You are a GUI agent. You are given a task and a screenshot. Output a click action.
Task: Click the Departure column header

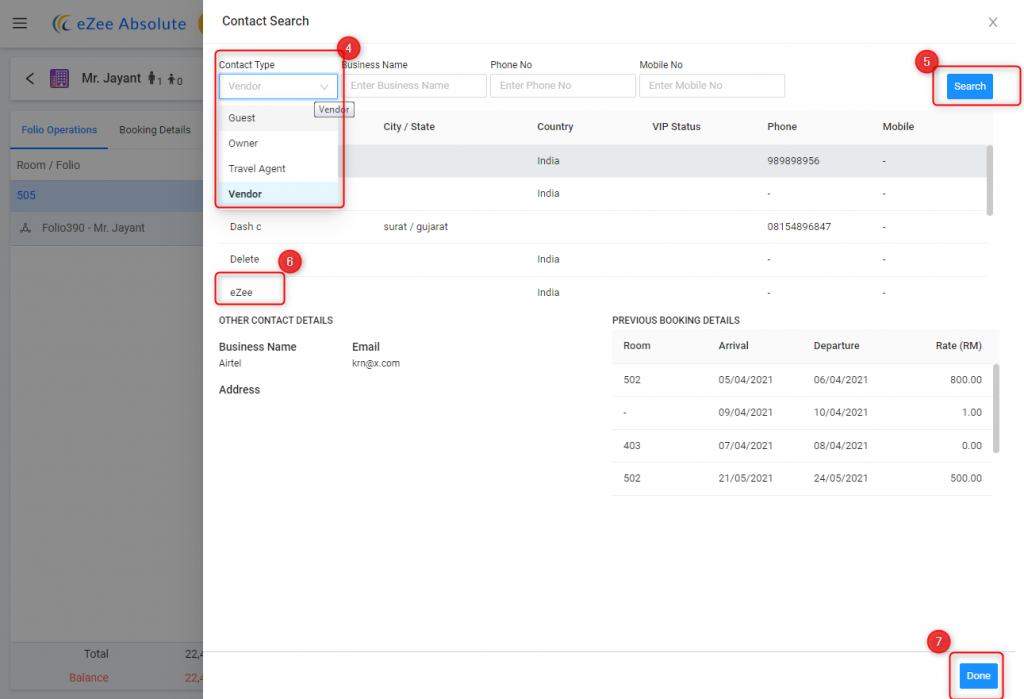(x=836, y=346)
